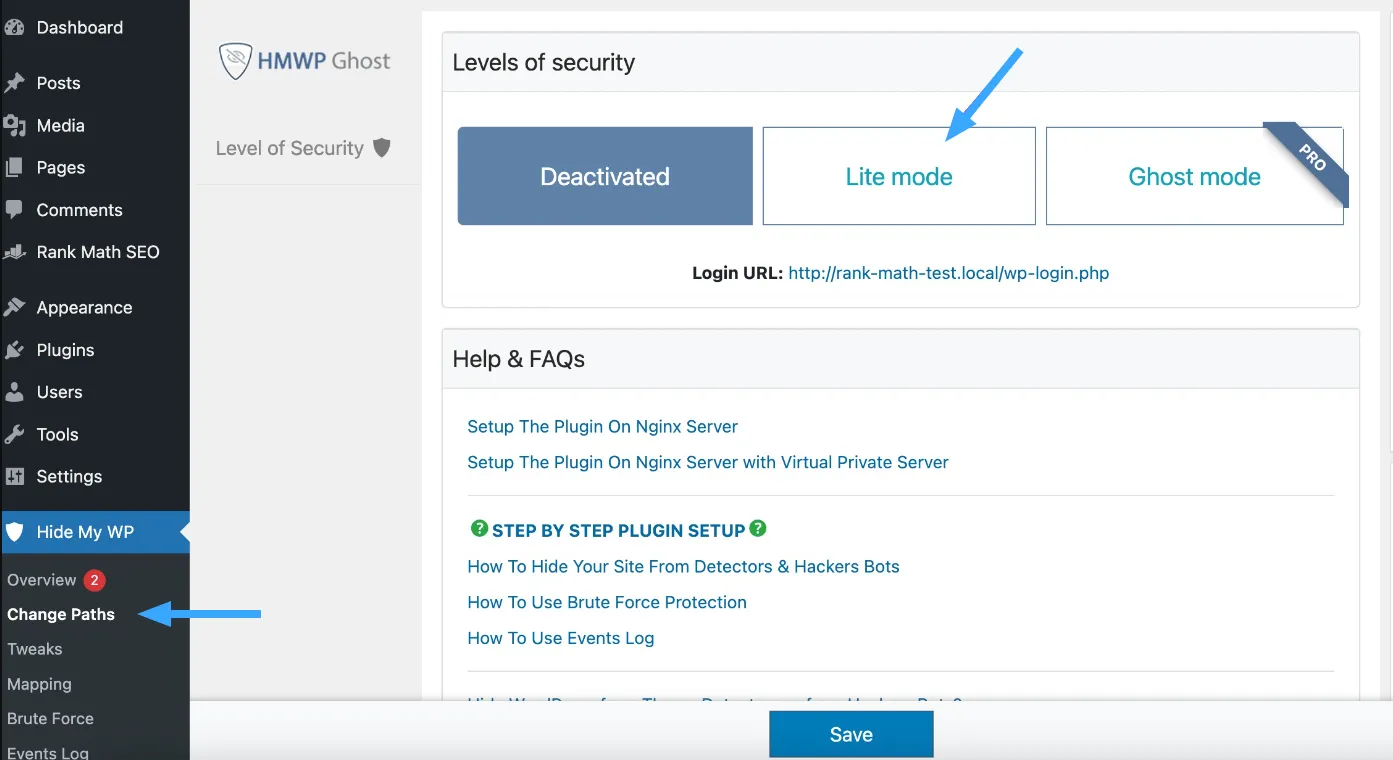Open the Brute Force submenu item
This screenshot has height=760, width=1393.
pos(50,718)
